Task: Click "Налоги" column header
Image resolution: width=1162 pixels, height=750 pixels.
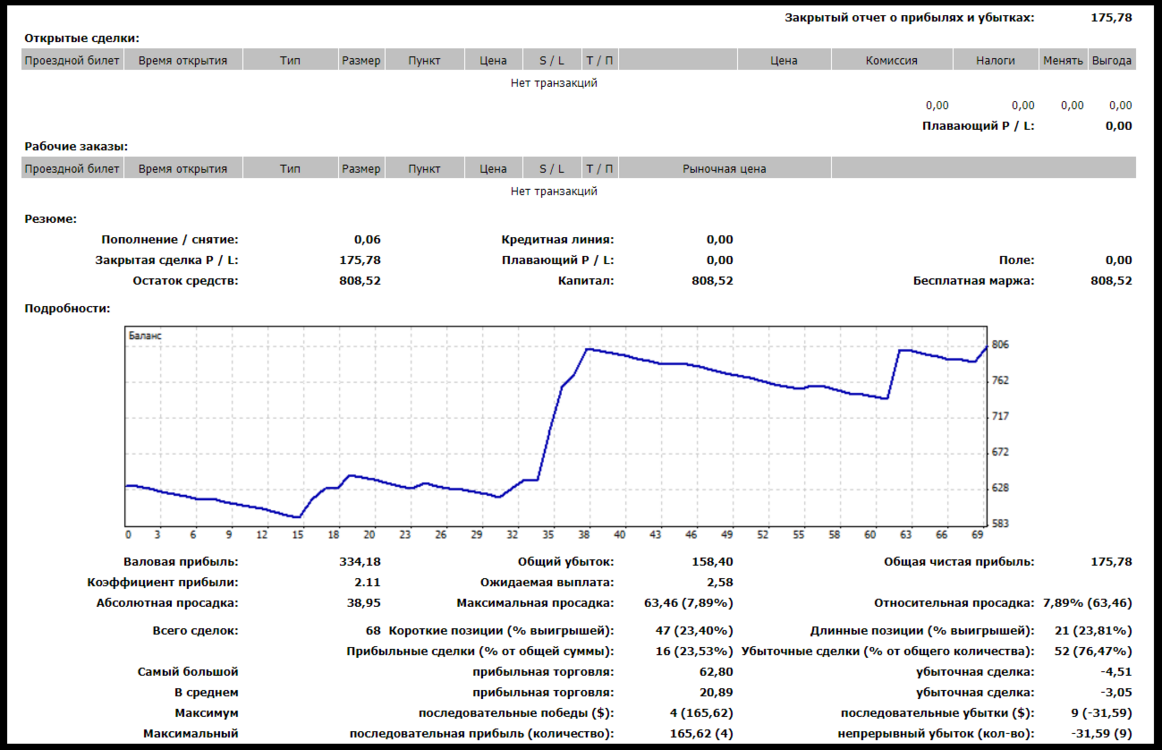Action: (x=995, y=61)
